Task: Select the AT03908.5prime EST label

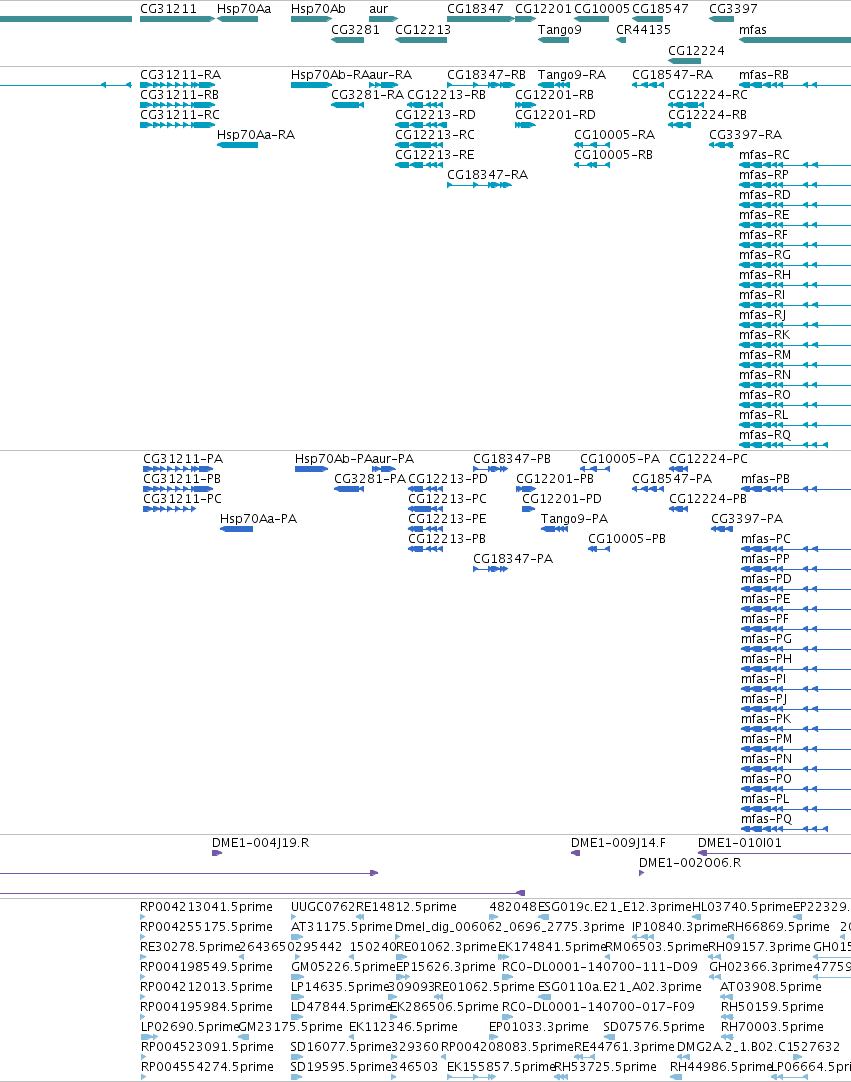Action: 771,987
